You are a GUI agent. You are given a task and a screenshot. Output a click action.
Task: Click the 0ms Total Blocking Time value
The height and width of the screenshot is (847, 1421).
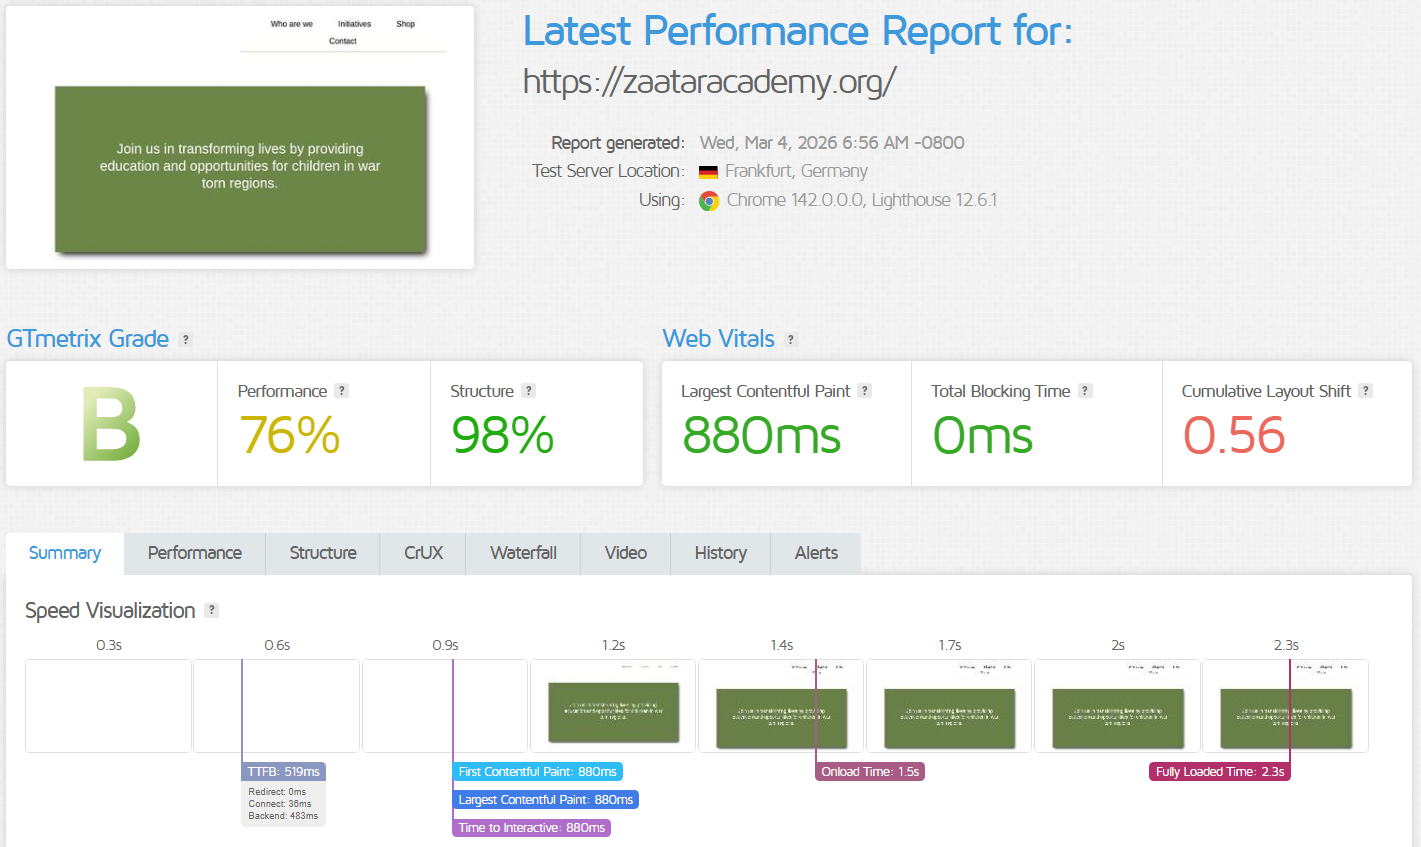[983, 436]
